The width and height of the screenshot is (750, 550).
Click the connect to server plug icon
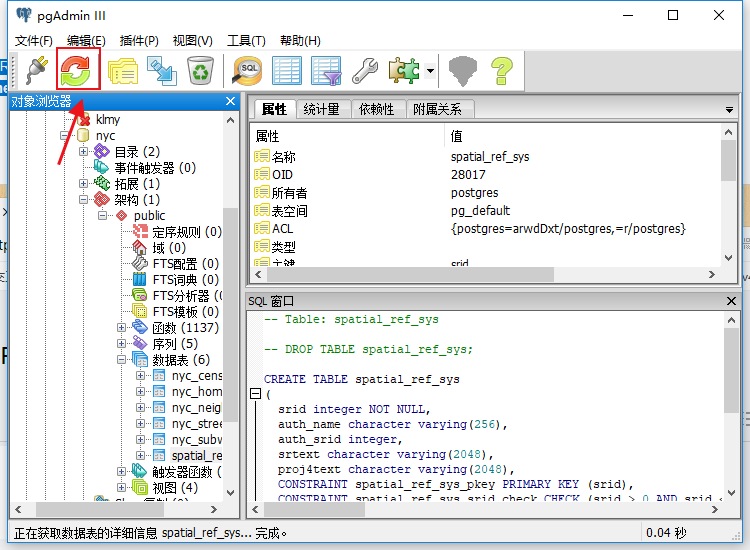(37, 70)
